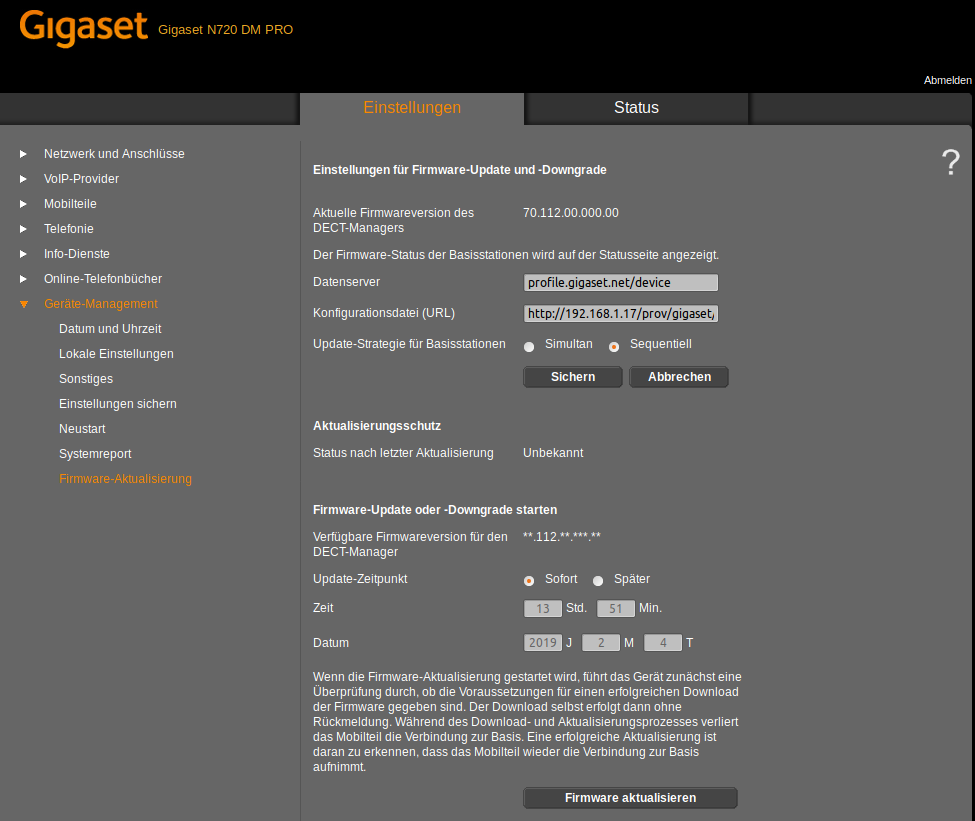Expand the VoIP-Provider menu arrow
Screen dimensions: 975x821
coord(24,179)
